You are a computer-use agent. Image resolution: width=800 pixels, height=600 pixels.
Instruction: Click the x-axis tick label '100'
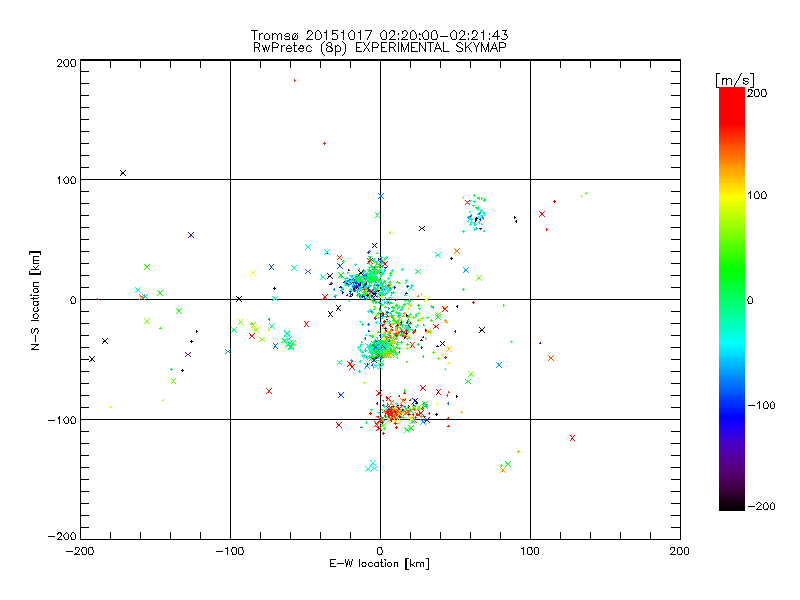pos(530,551)
